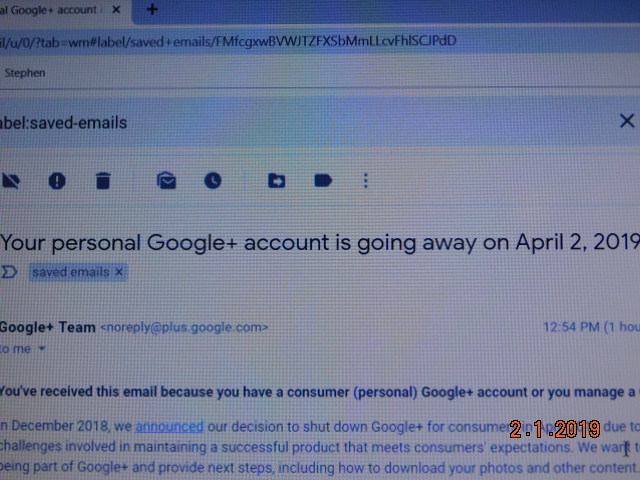Open the Labels tag icon

[x=323, y=180]
